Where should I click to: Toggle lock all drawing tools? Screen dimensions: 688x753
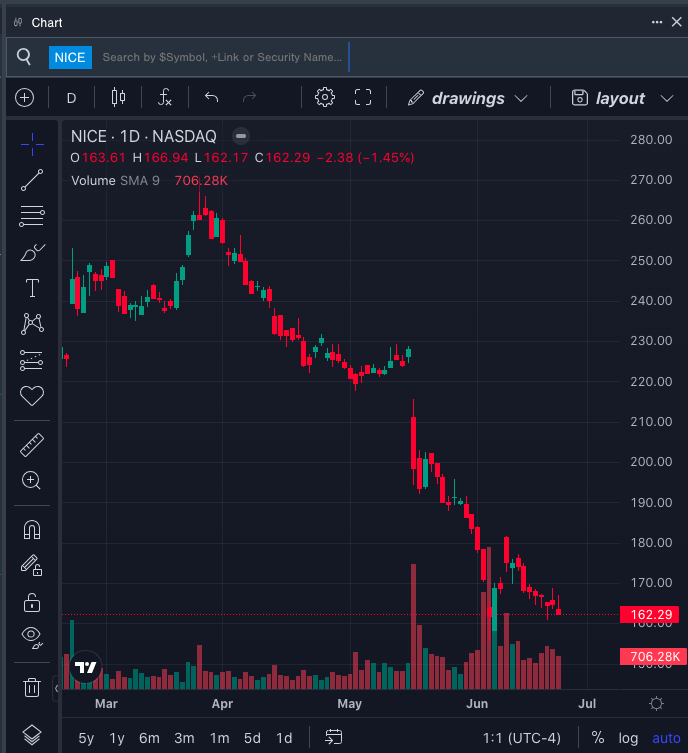point(32,602)
